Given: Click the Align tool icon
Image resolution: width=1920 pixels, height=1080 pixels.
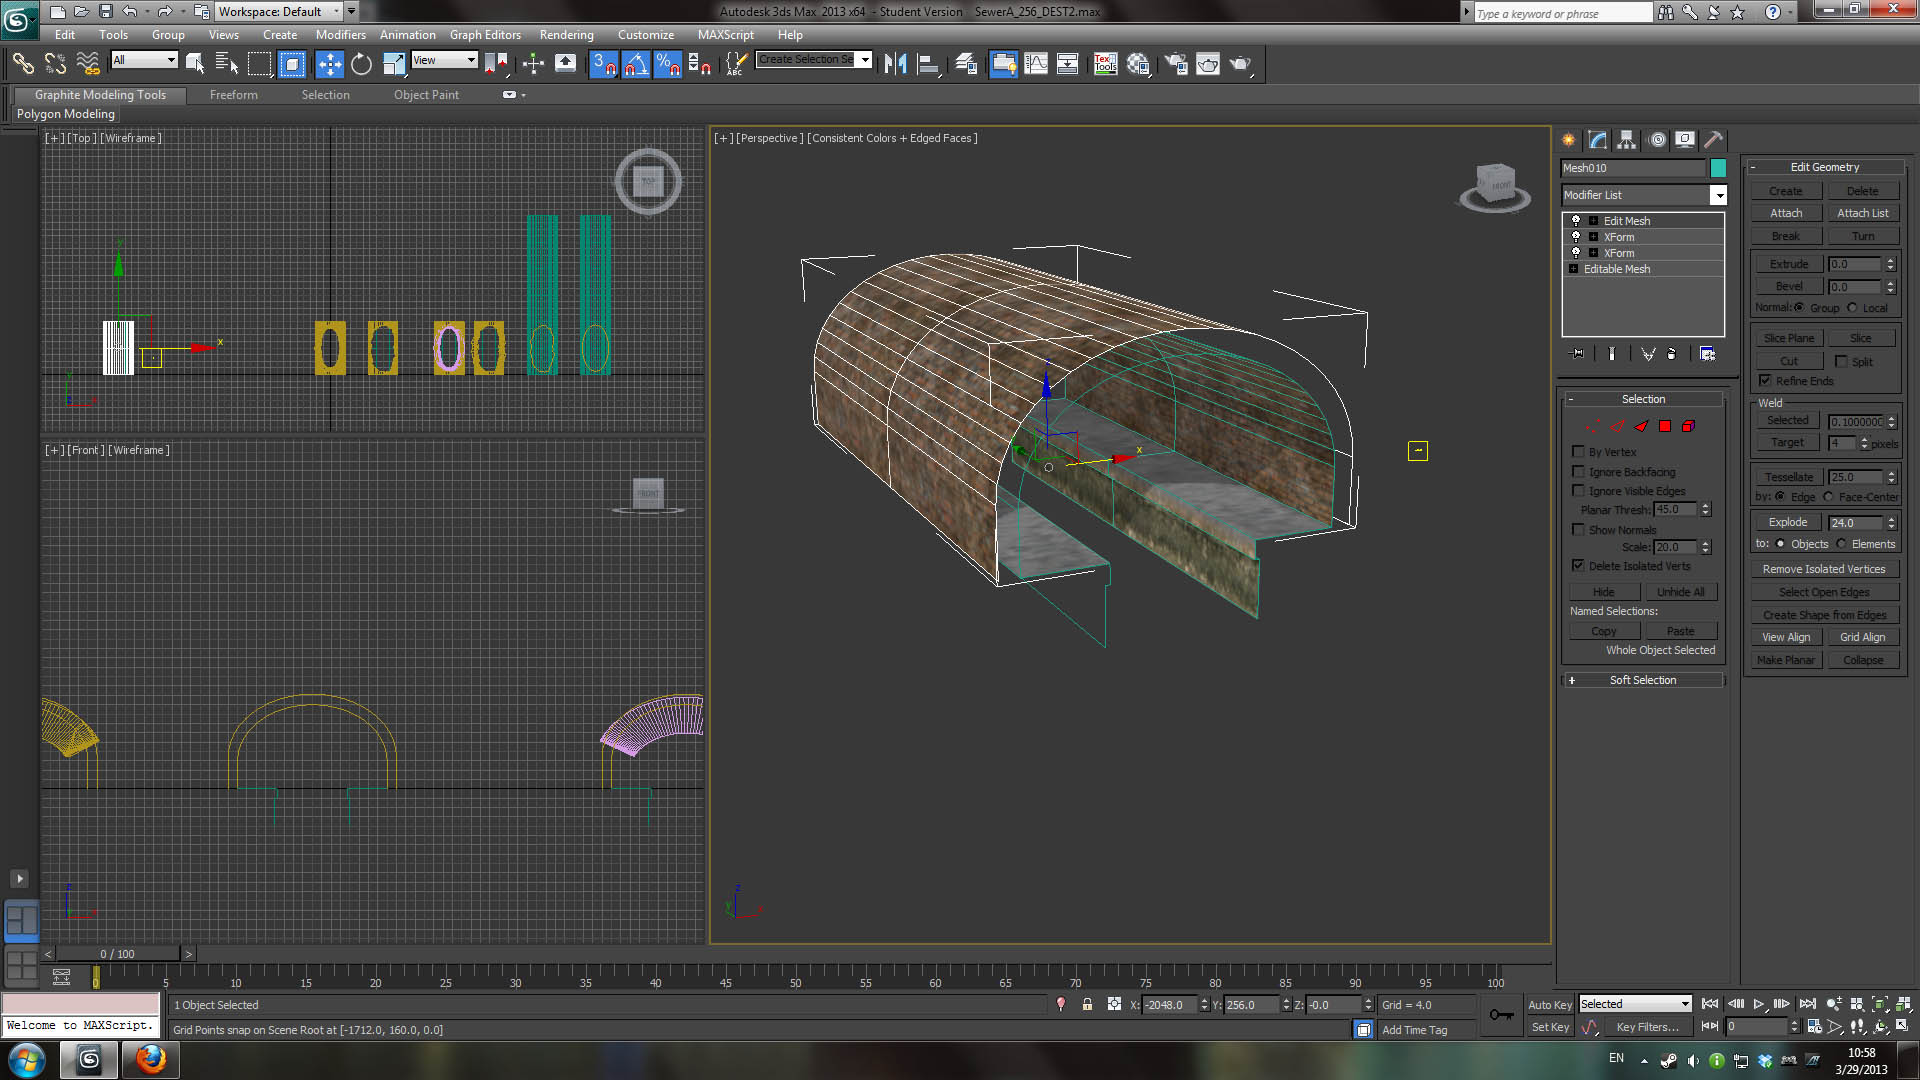Looking at the screenshot, I should point(929,64).
